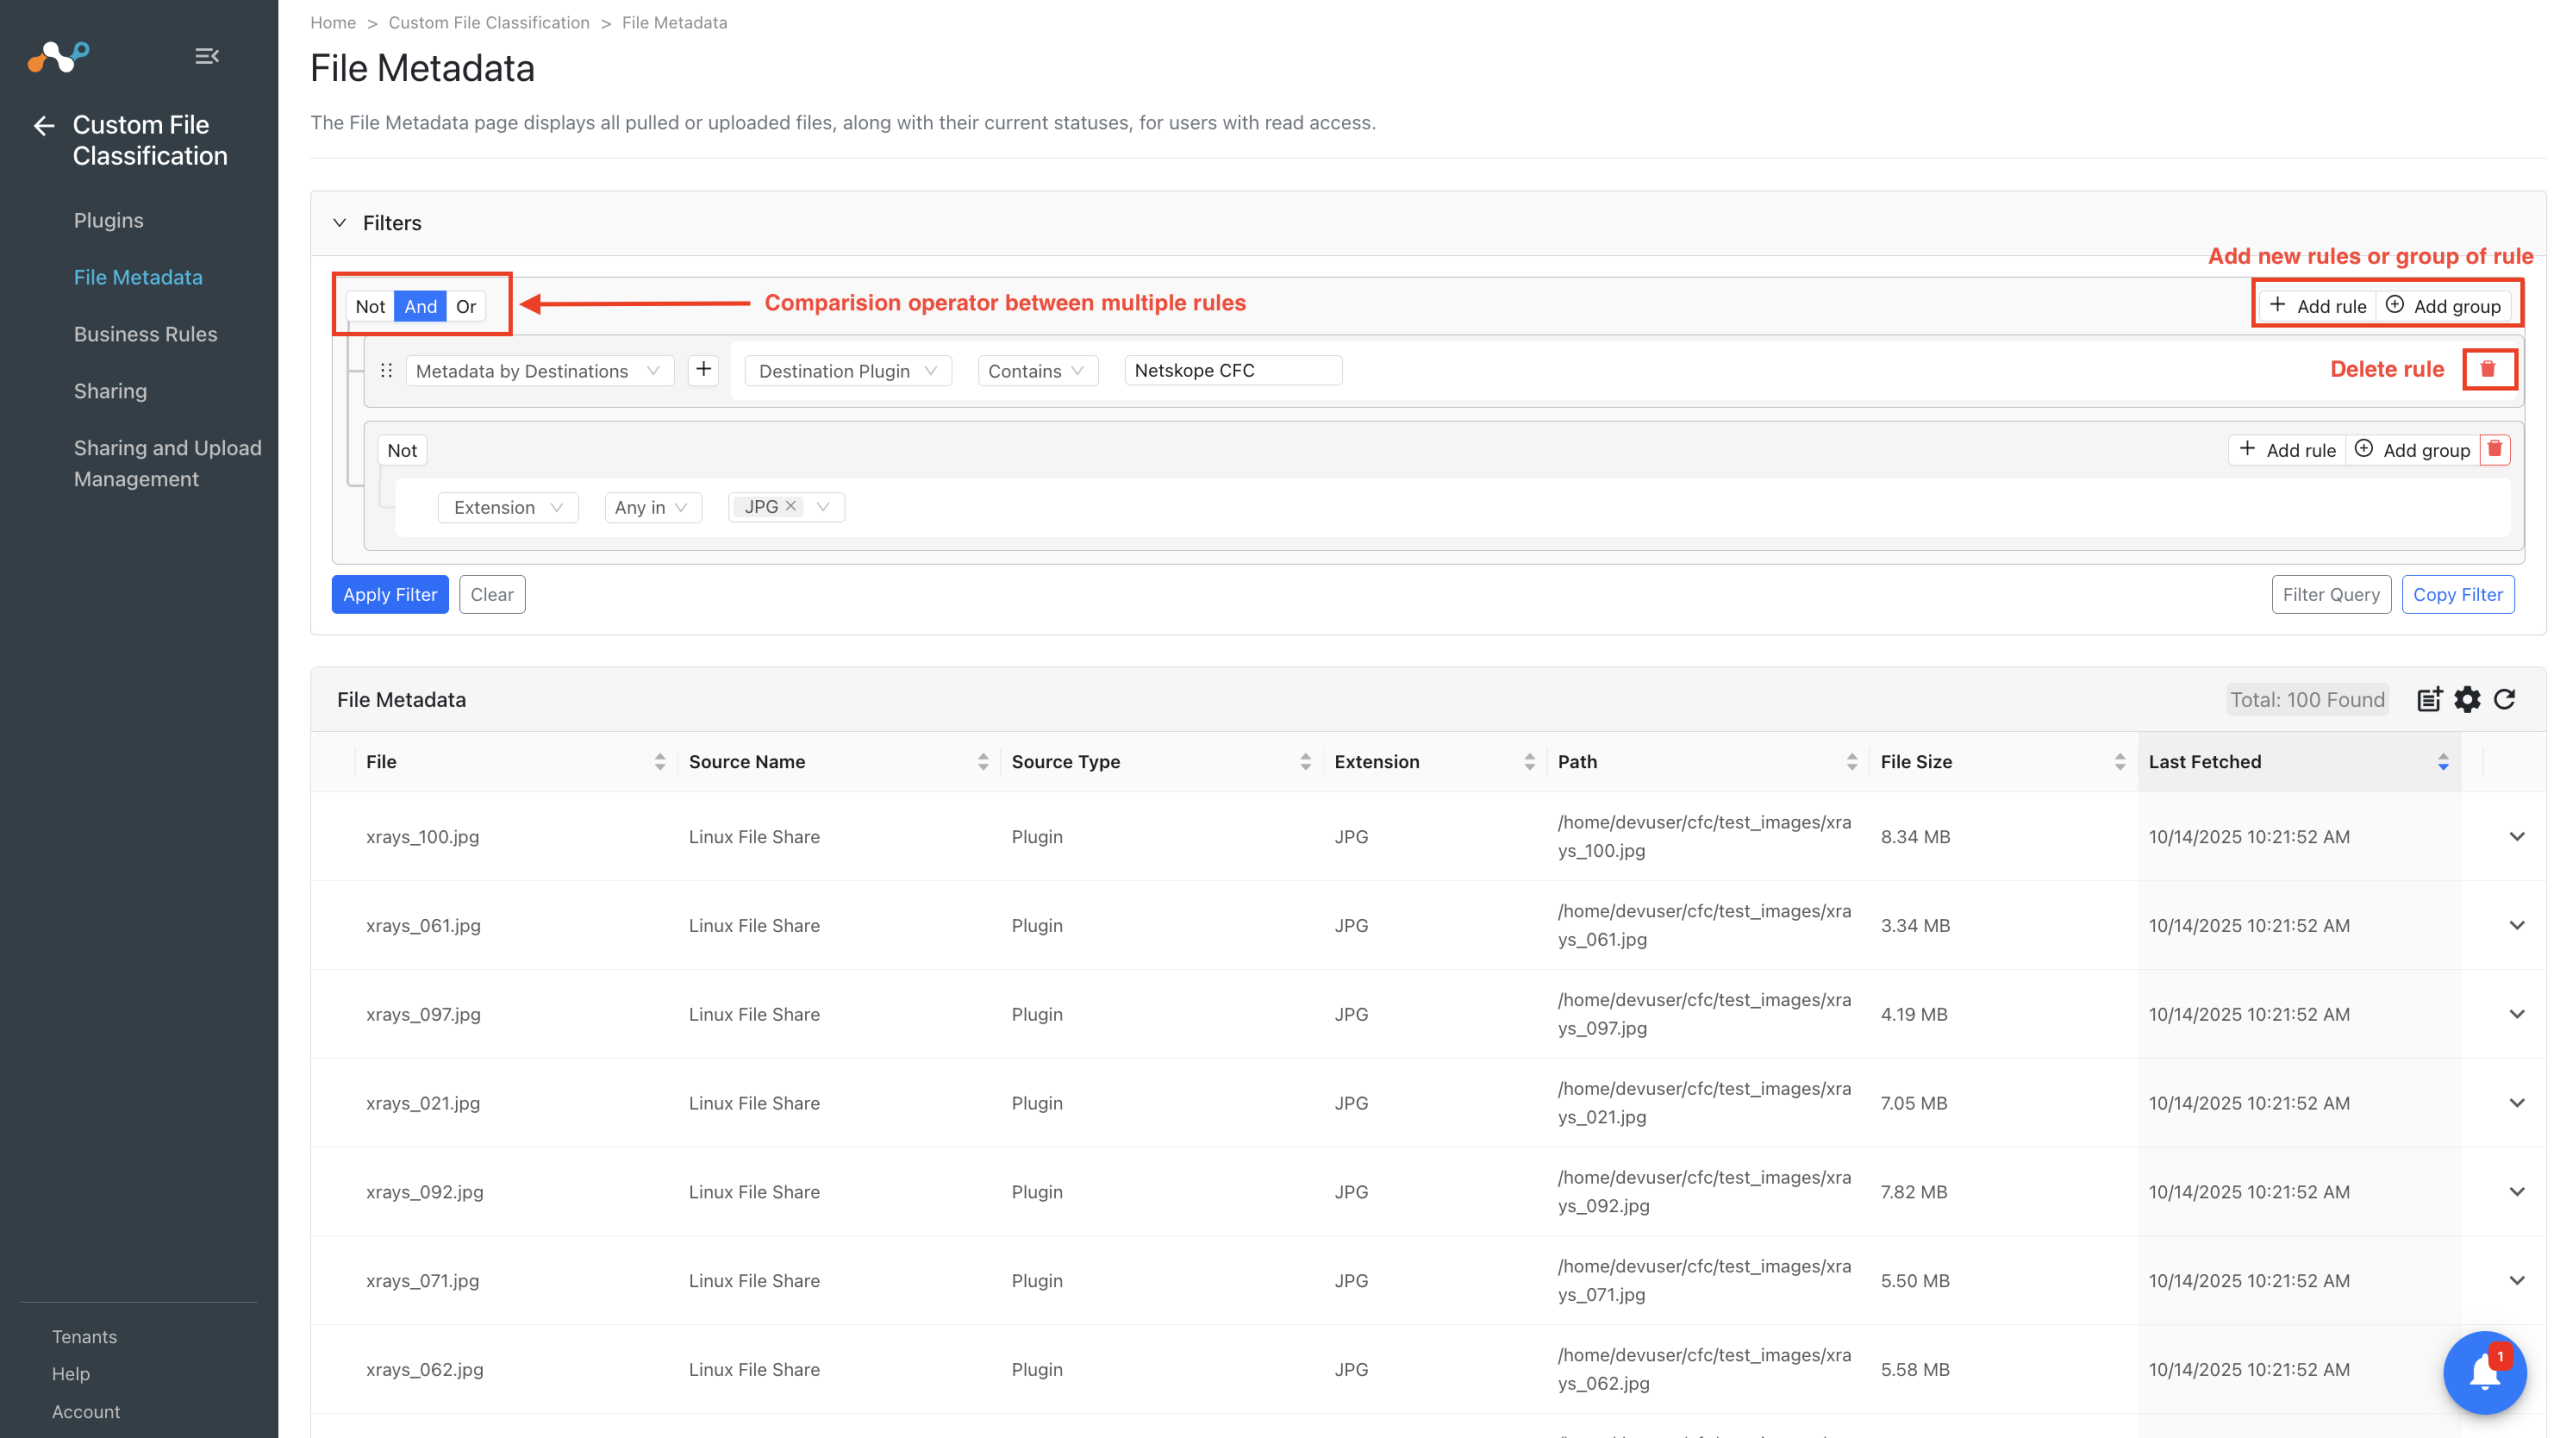Click the back arrow beside Custom File Classification
The height and width of the screenshot is (1438, 2560).
pyautogui.click(x=43, y=126)
